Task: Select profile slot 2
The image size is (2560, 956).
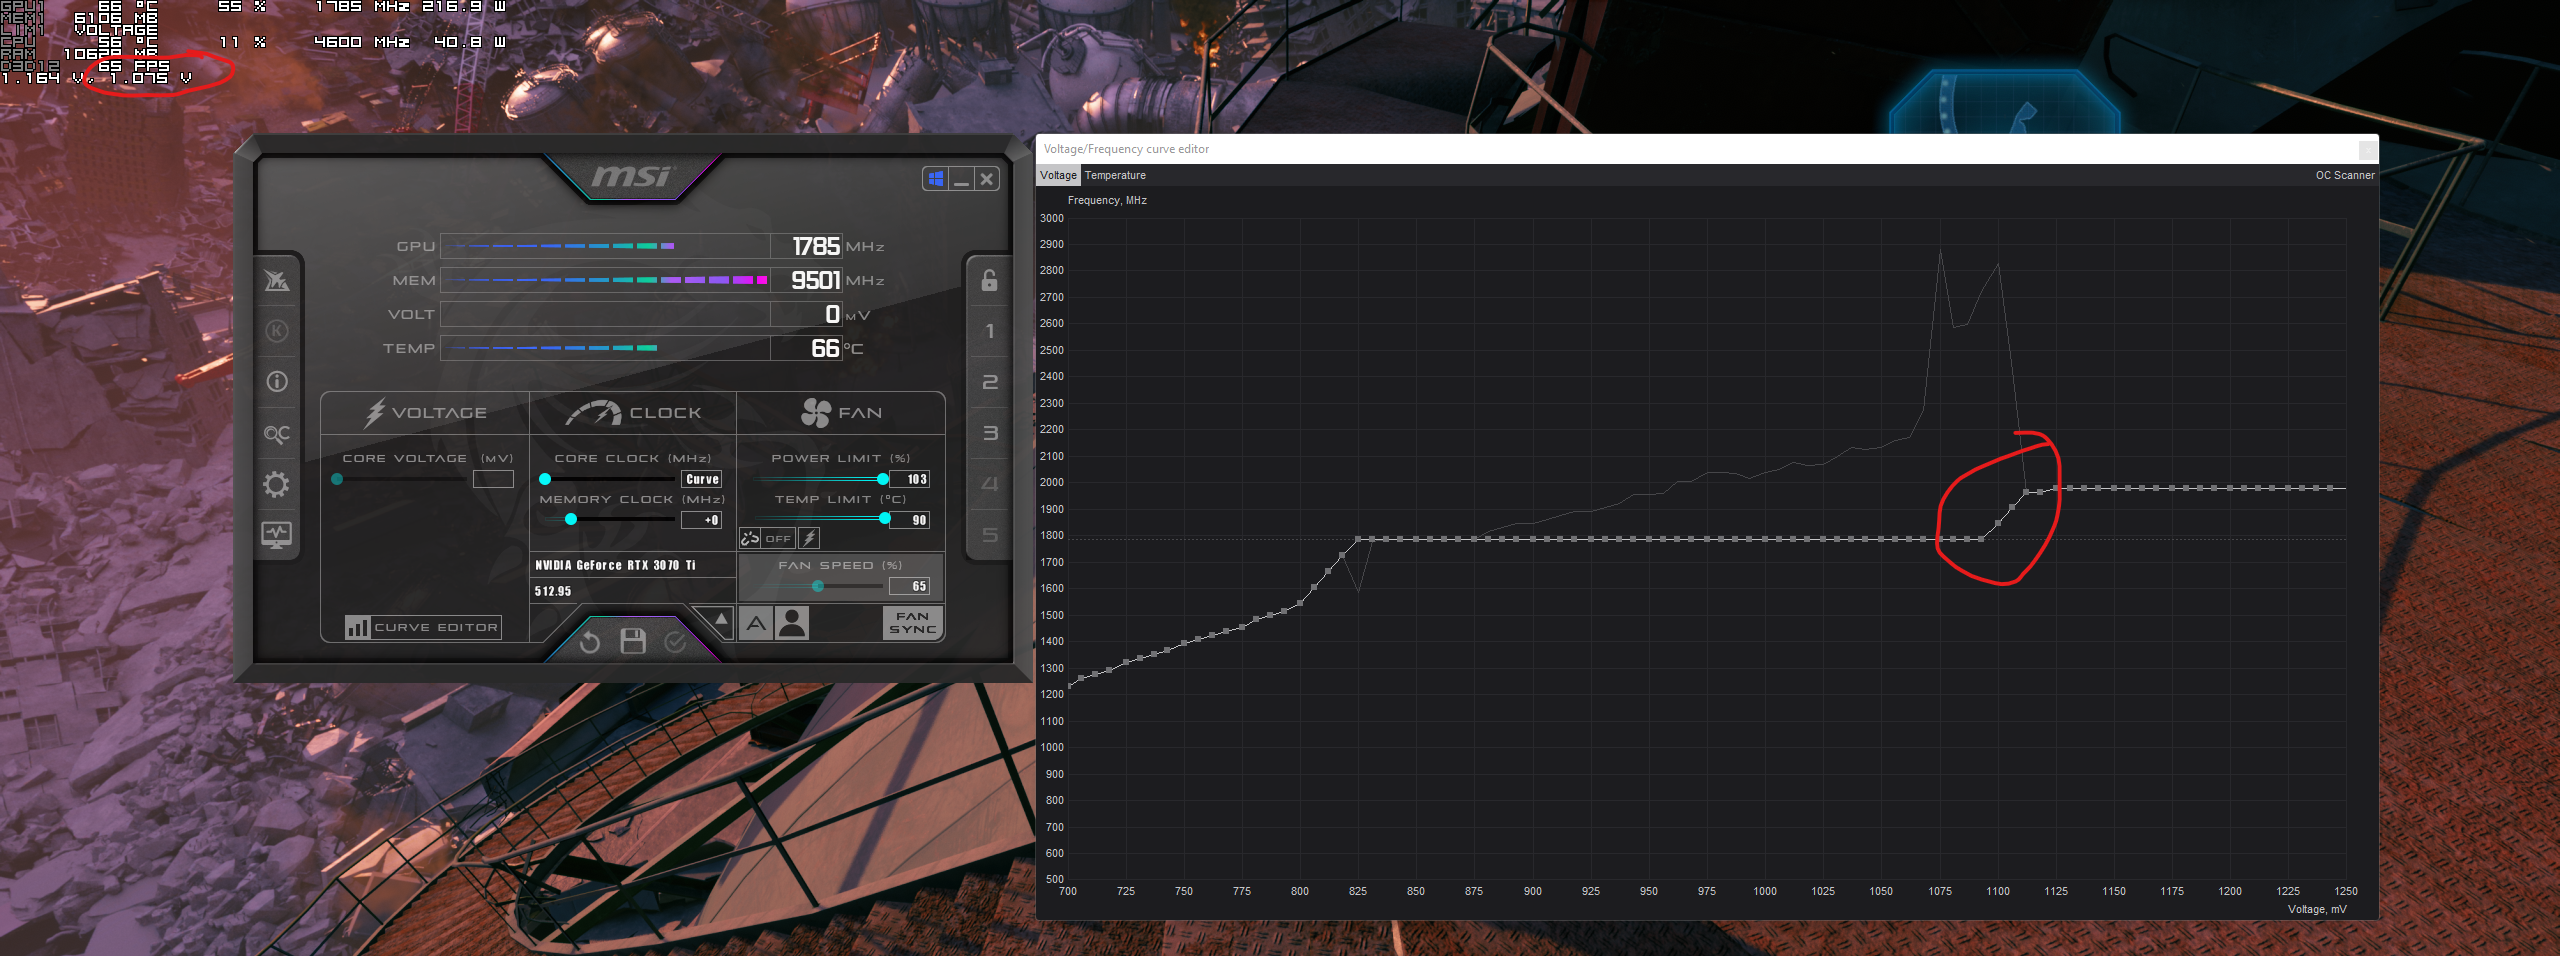Action: click(x=989, y=382)
